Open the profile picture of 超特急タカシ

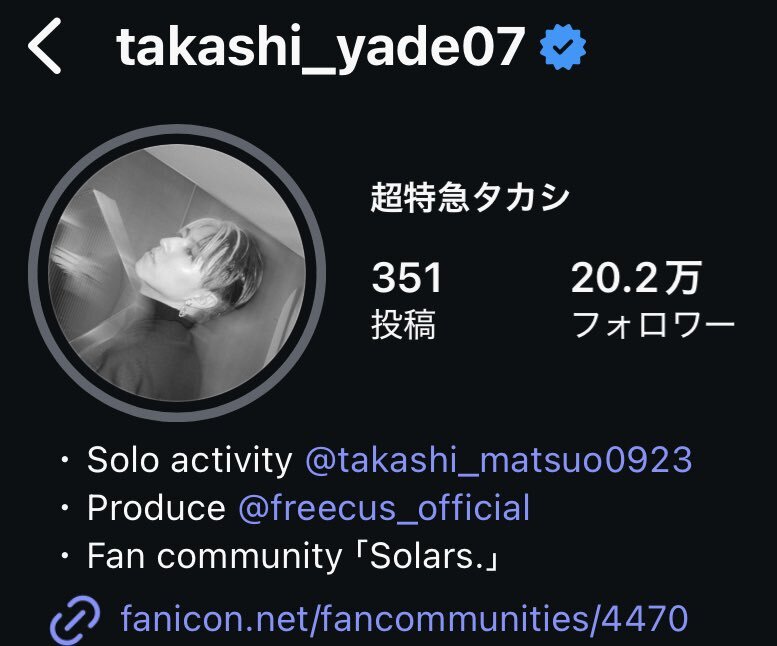[177, 273]
